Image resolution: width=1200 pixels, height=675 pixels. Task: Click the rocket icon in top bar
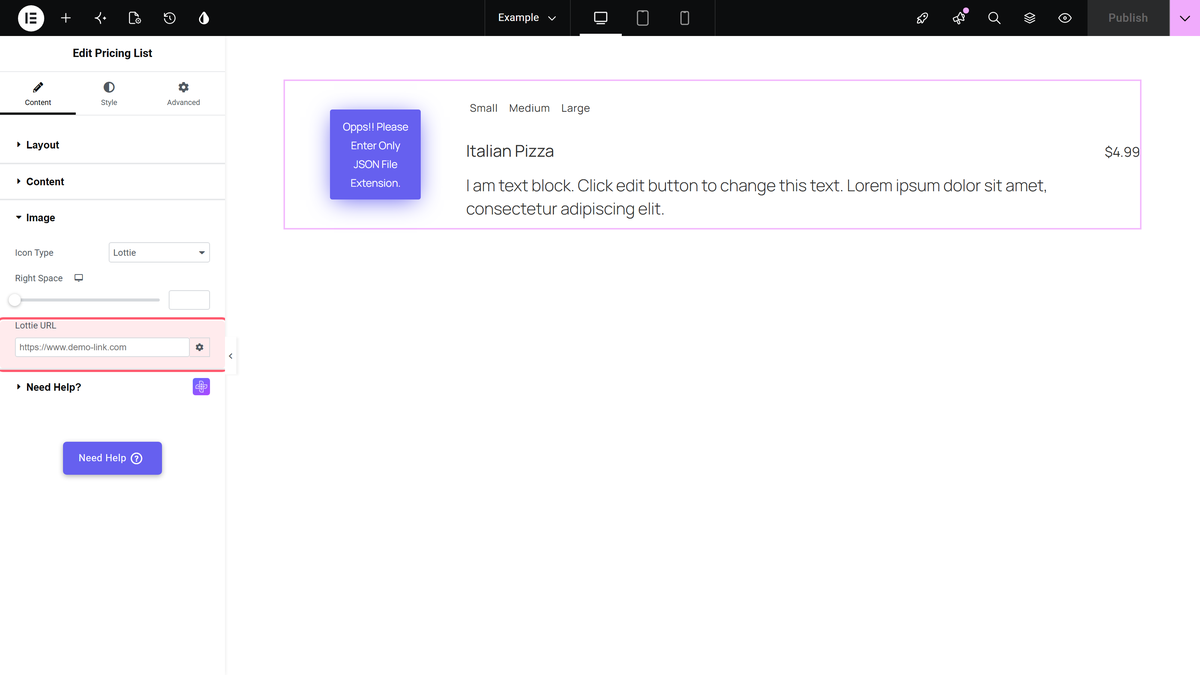(923, 18)
